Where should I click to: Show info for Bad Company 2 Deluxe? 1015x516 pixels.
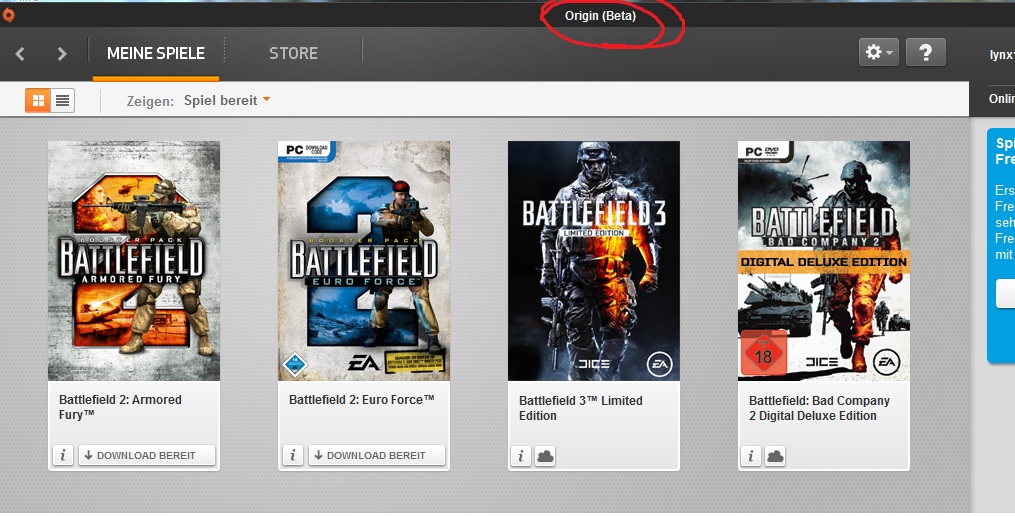[x=750, y=456]
